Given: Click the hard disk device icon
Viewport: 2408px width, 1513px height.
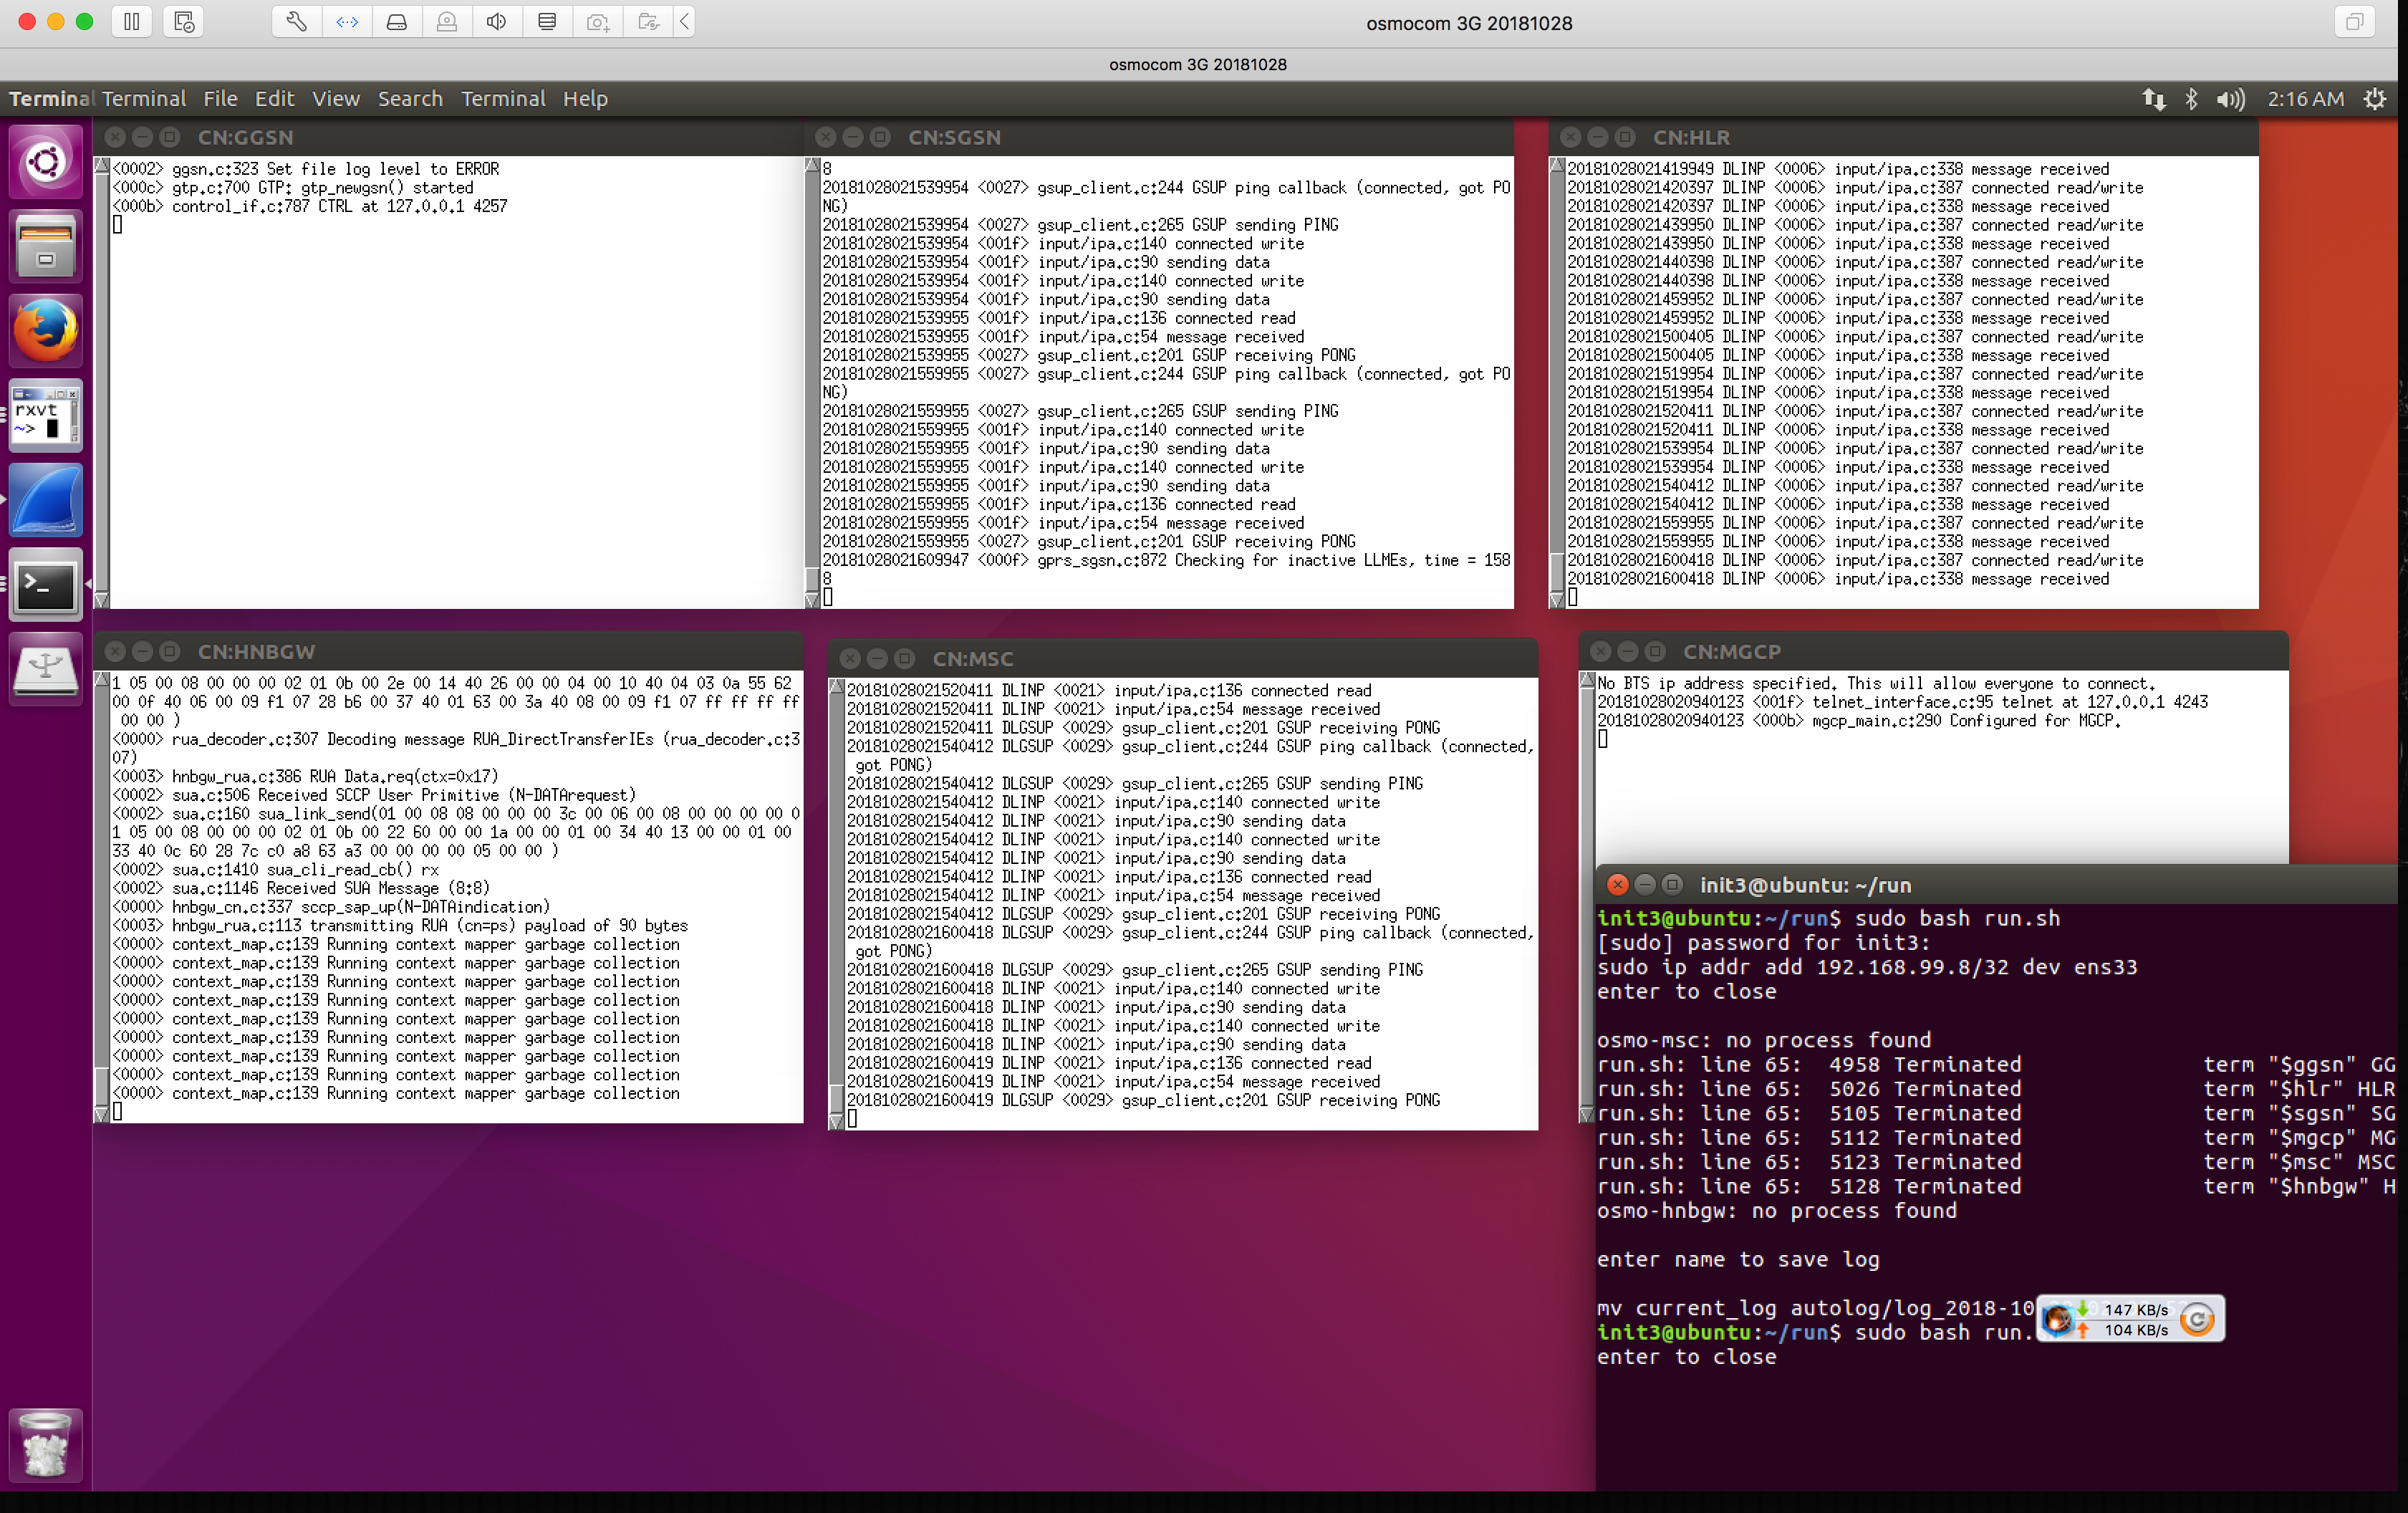Looking at the screenshot, I should 397,21.
